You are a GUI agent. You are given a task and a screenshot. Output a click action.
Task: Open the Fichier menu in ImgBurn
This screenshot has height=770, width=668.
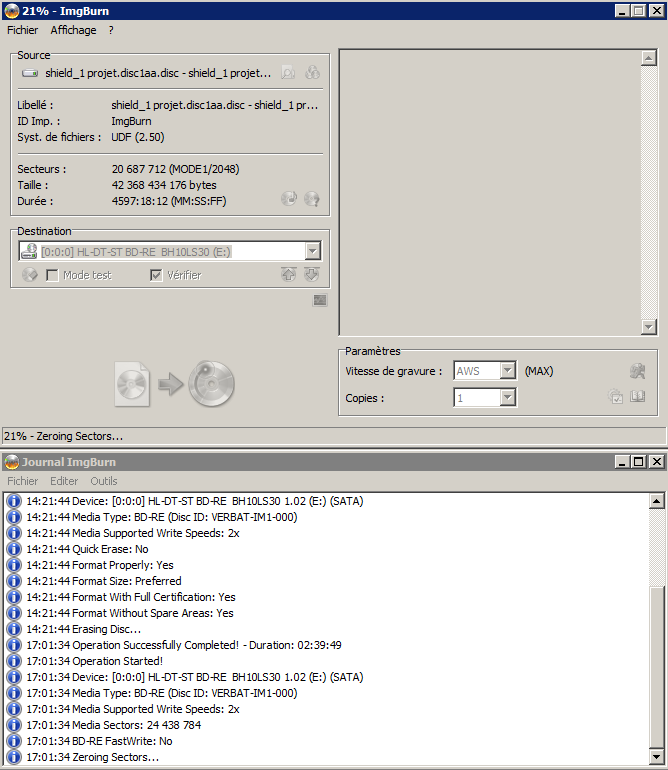pos(23,30)
